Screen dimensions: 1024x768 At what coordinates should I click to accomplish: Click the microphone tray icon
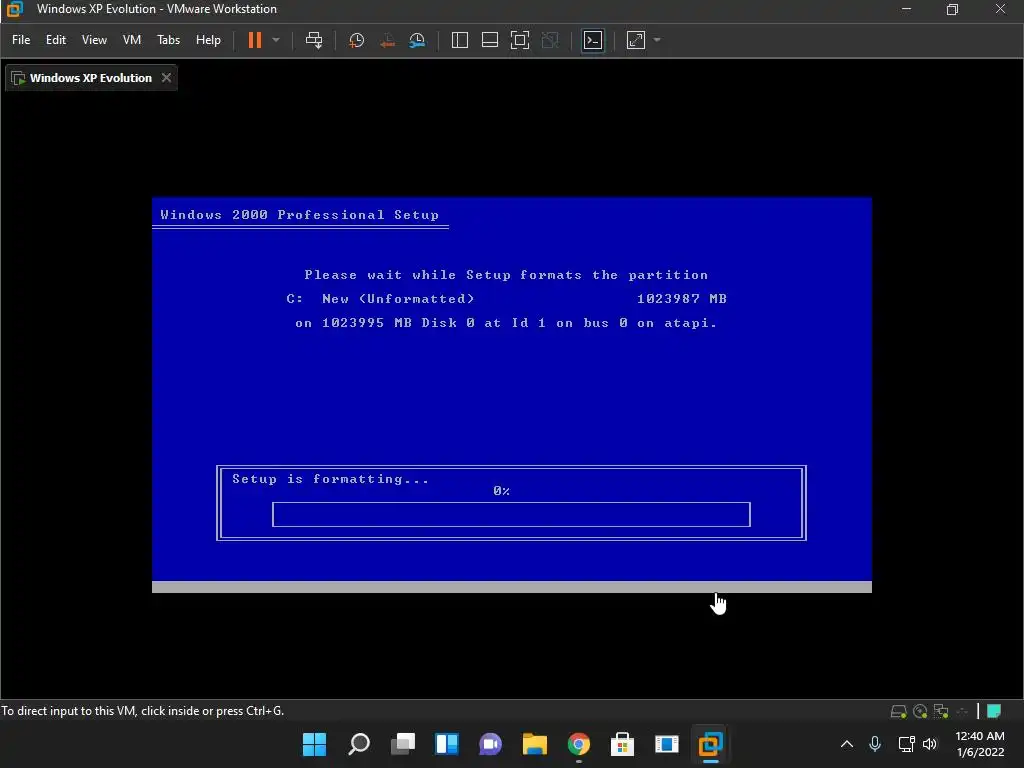tap(875, 744)
